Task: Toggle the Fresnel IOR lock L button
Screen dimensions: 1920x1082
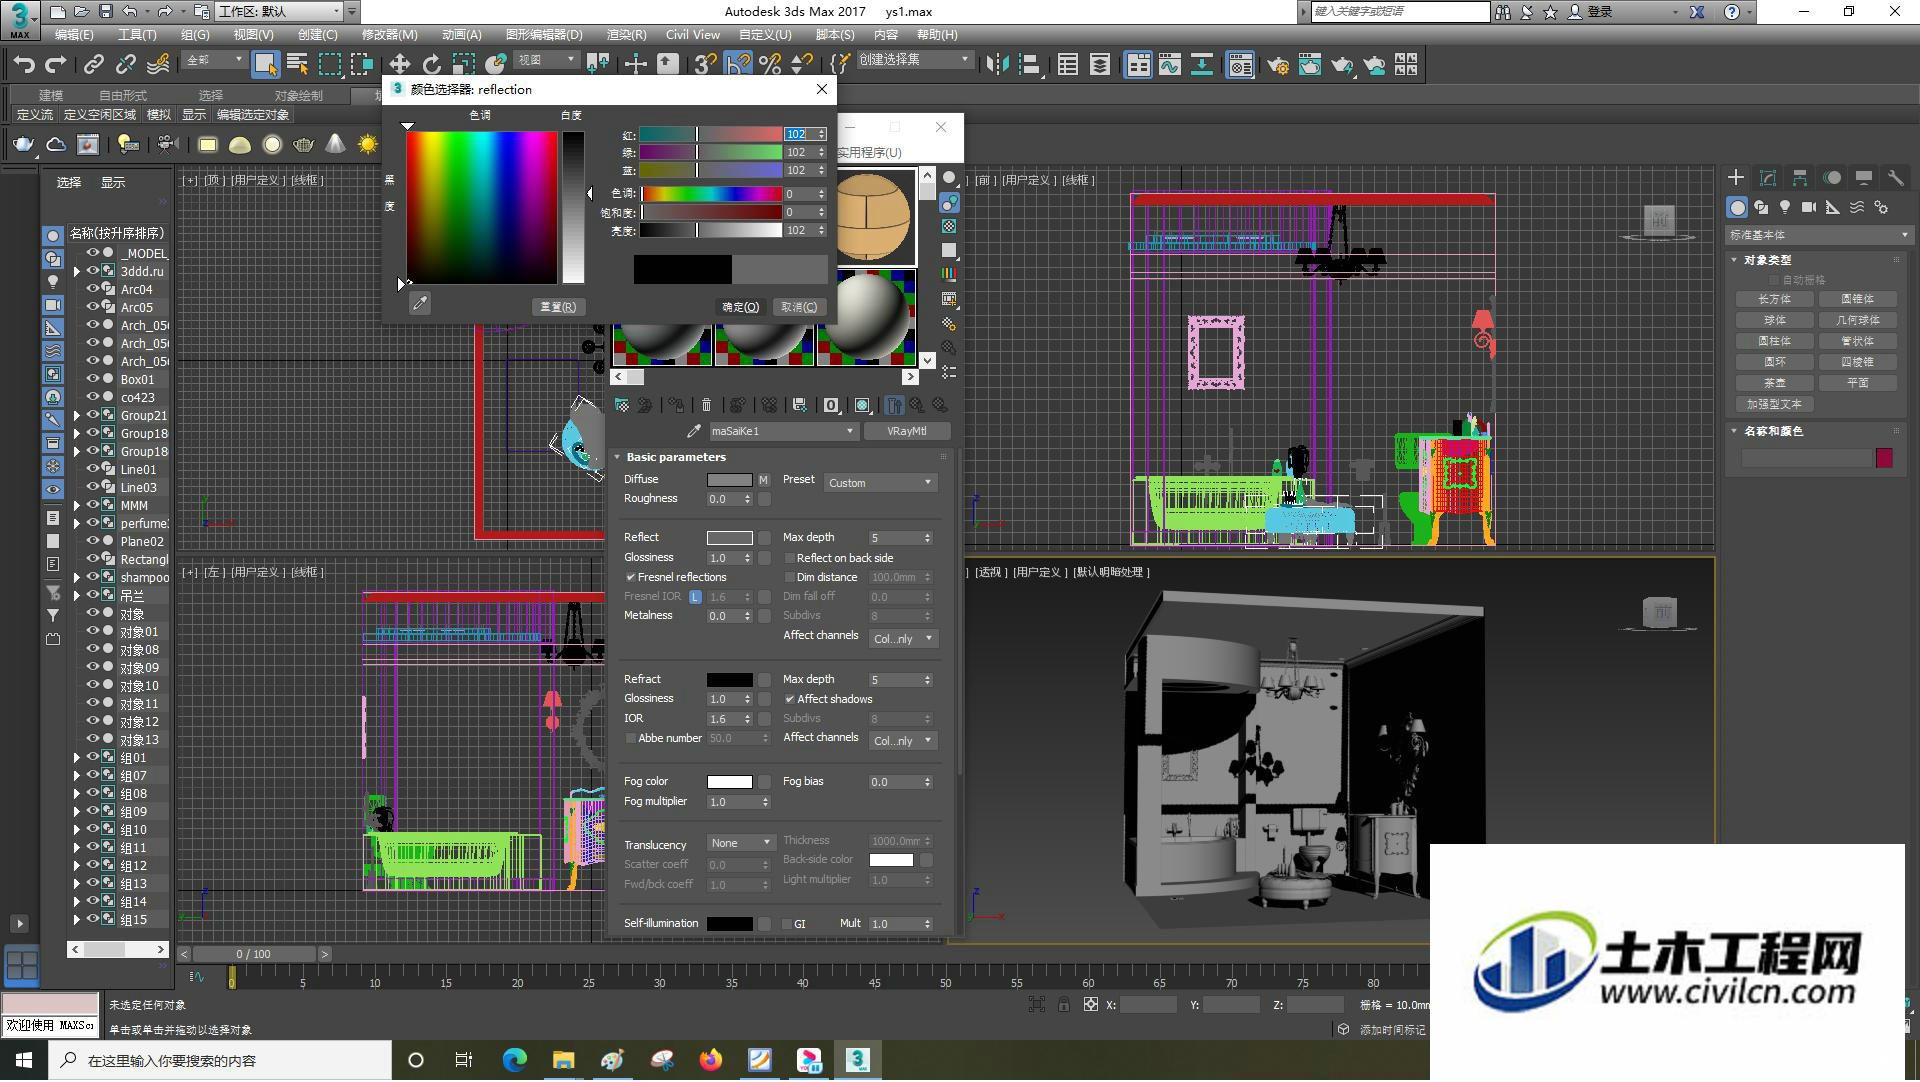Action: pyautogui.click(x=695, y=597)
